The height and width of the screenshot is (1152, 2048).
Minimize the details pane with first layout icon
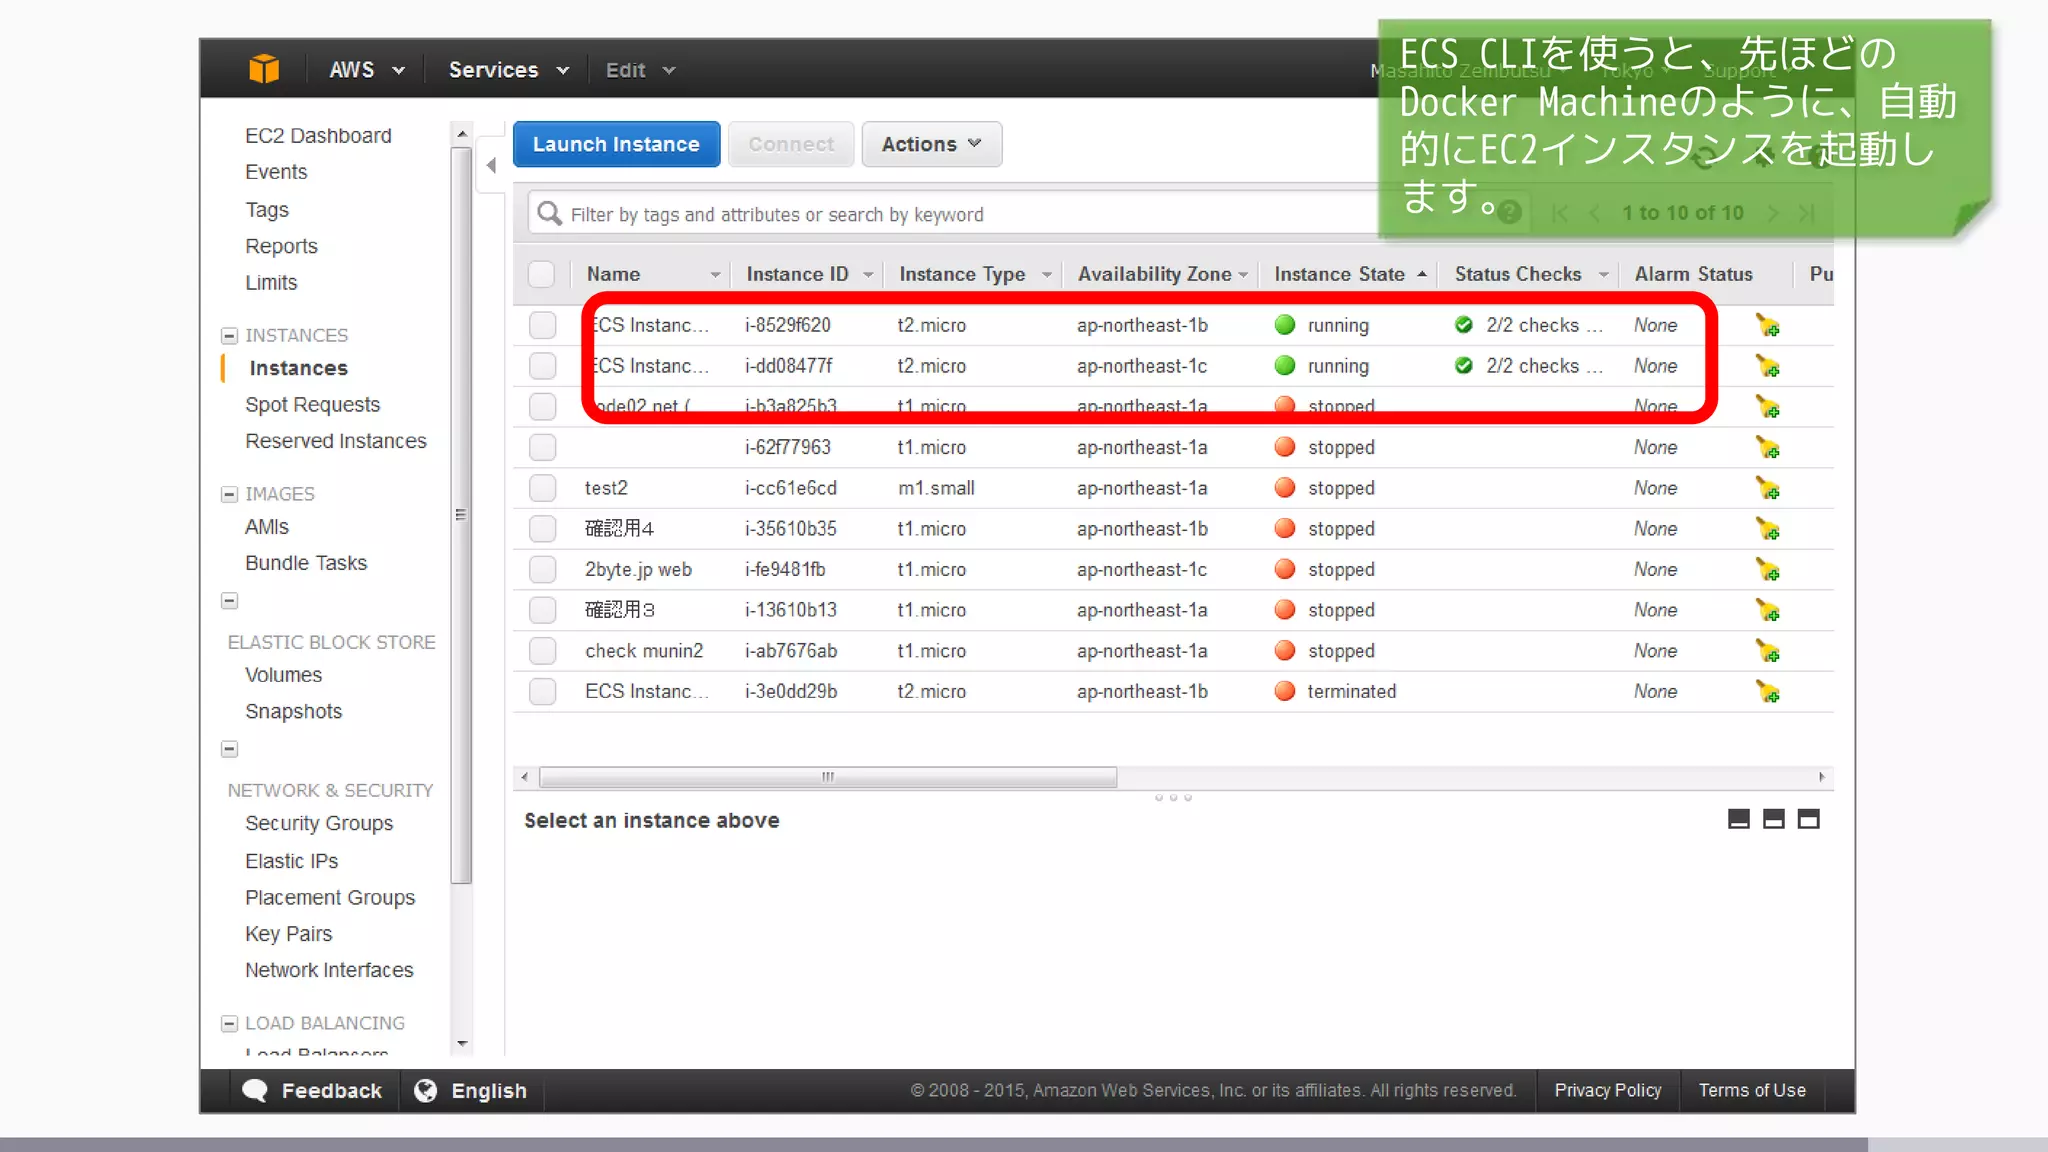[1739, 819]
